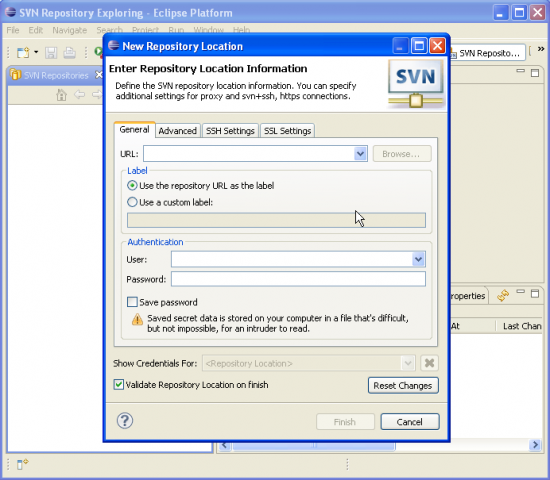Viewport: 550px width, 480px height.
Task: Click the Home icon in SVN Repositories view
Action: 61,95
